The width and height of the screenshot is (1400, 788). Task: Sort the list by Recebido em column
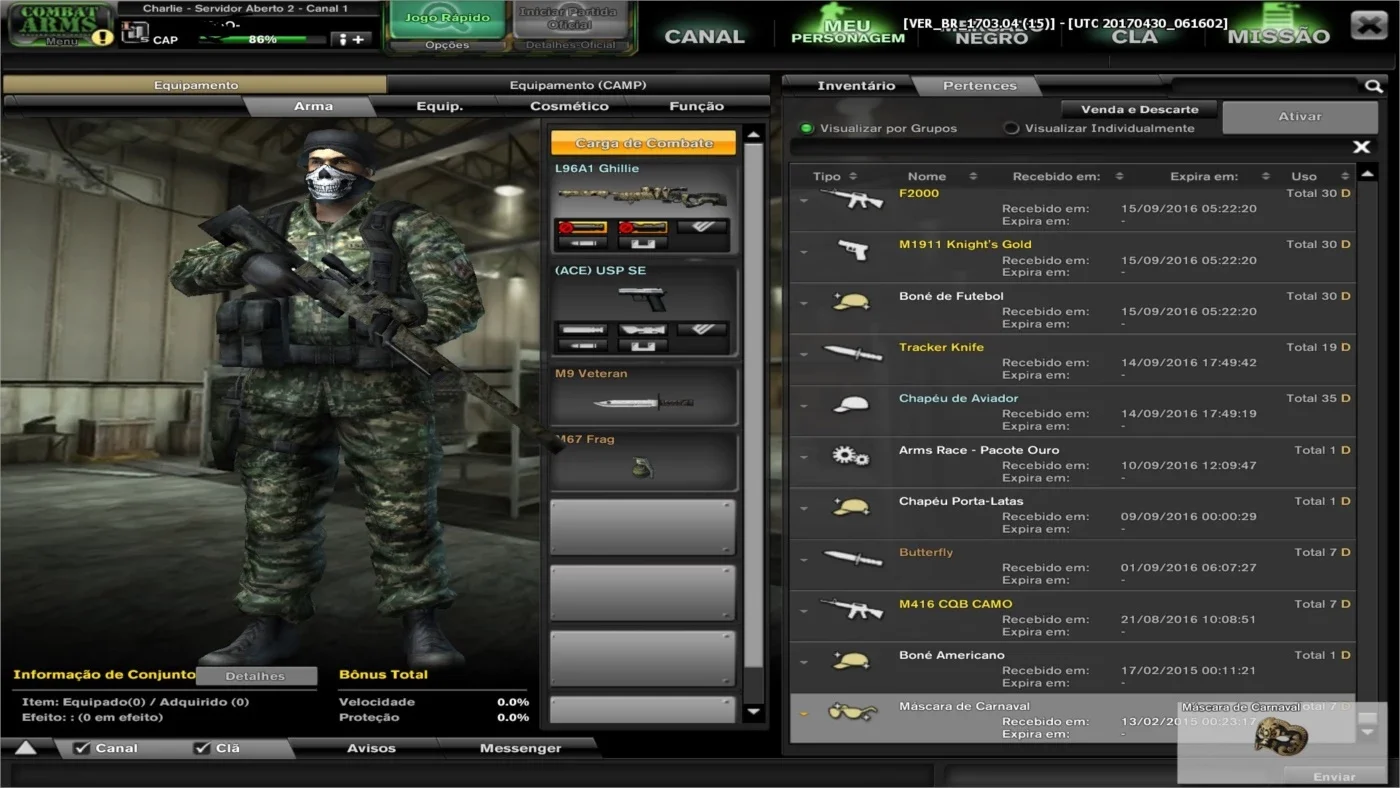click(1067, 176)
